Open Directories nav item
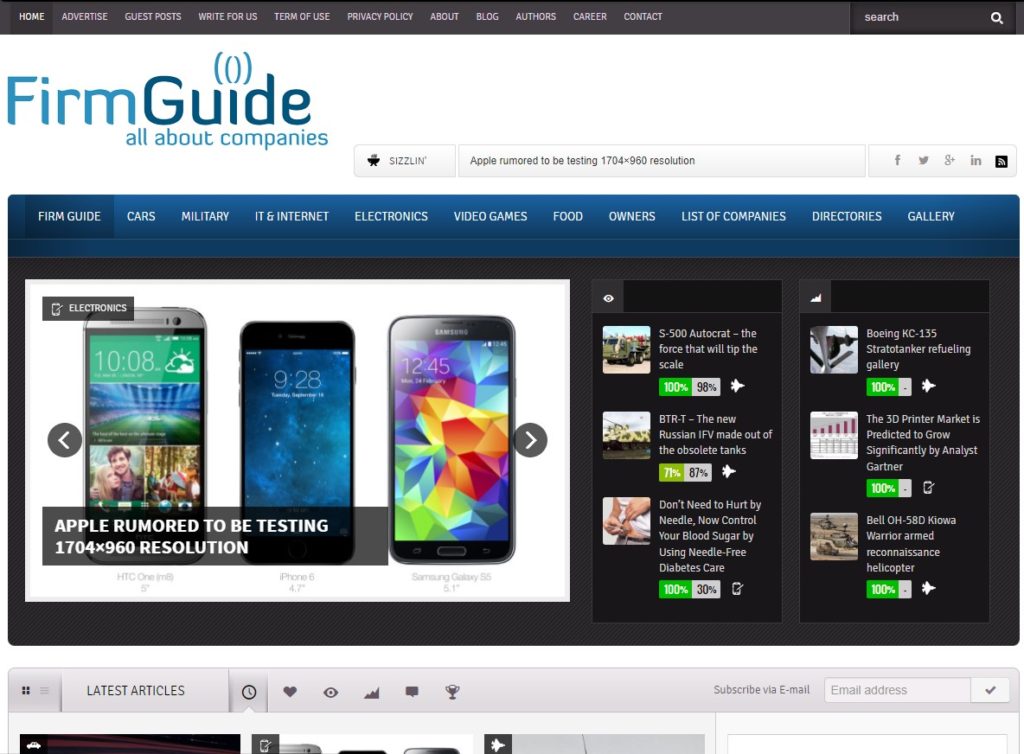Screen dimensions: 1024x754 pos(846,216)
